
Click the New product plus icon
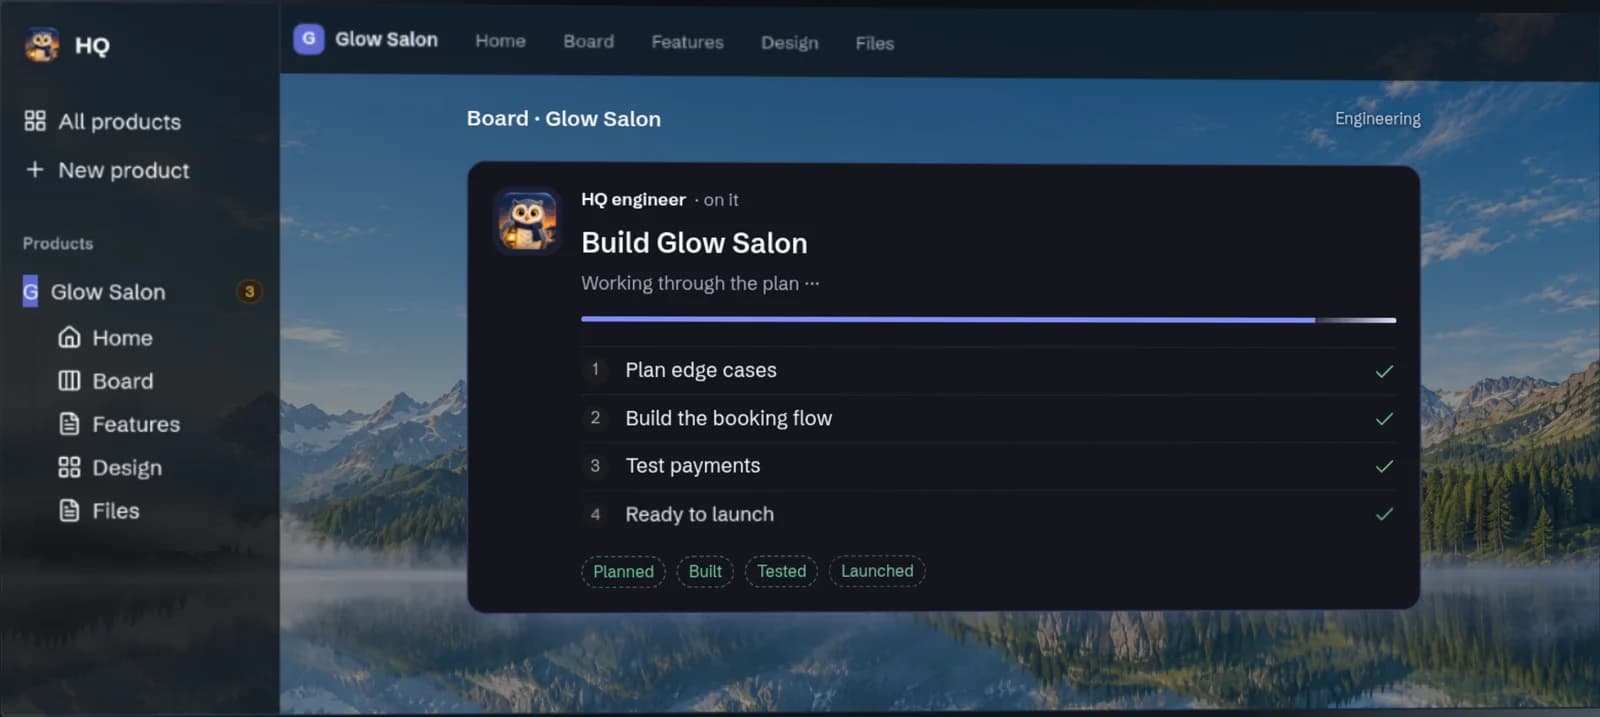point(35,169)
